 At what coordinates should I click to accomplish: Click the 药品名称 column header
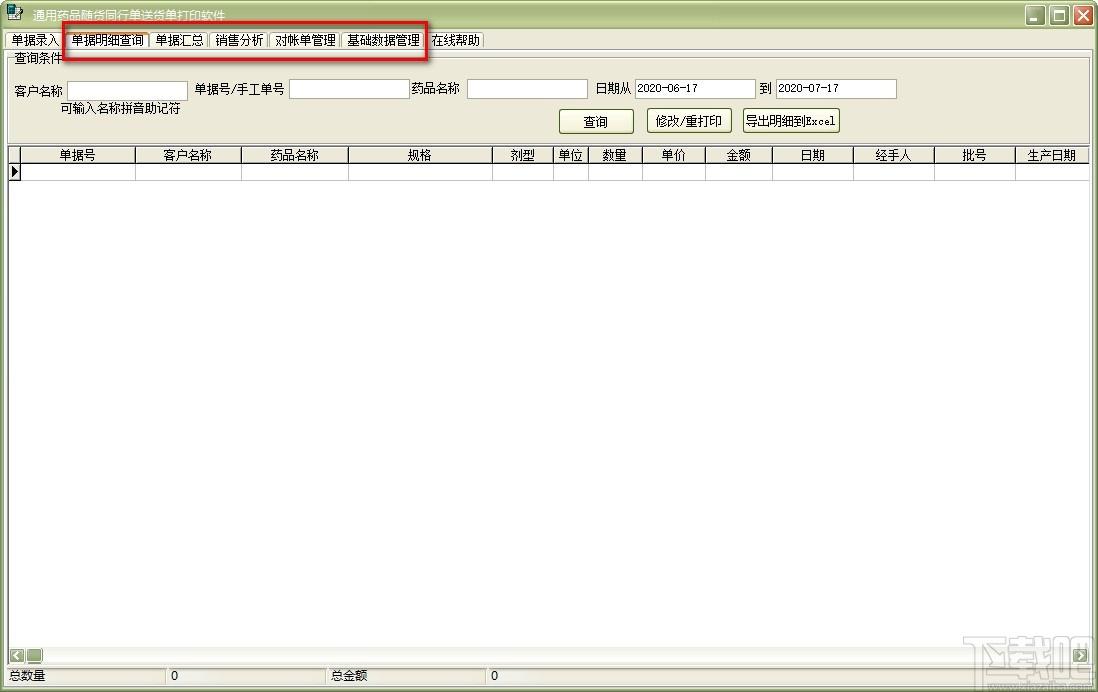pos(295,155)
